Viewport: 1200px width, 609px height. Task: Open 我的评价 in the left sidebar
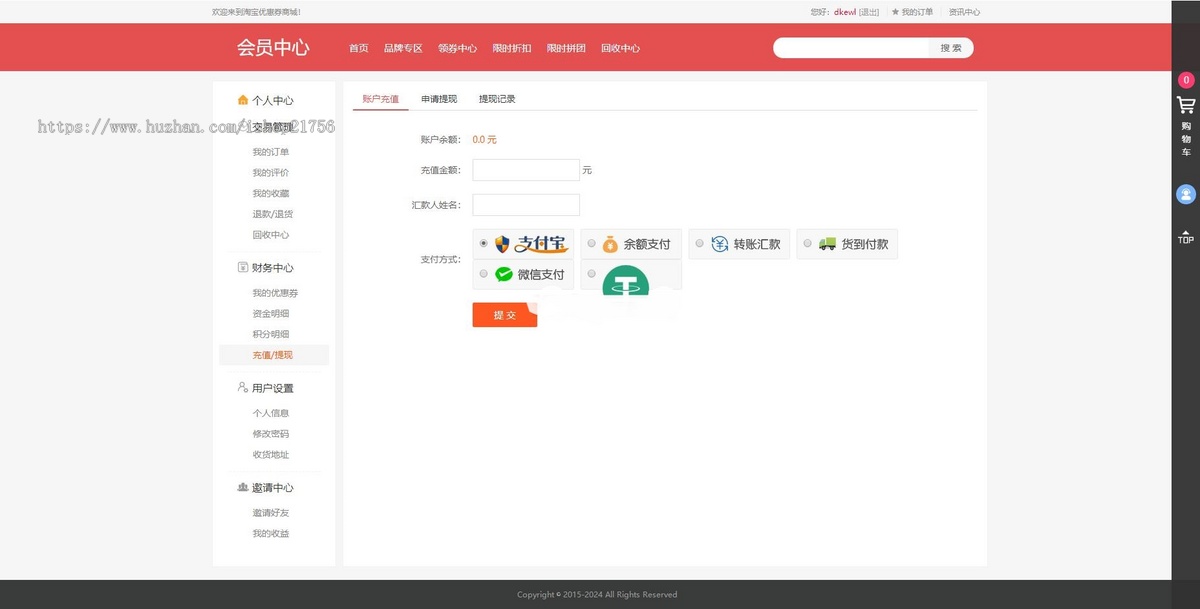(x=270, y=173)
